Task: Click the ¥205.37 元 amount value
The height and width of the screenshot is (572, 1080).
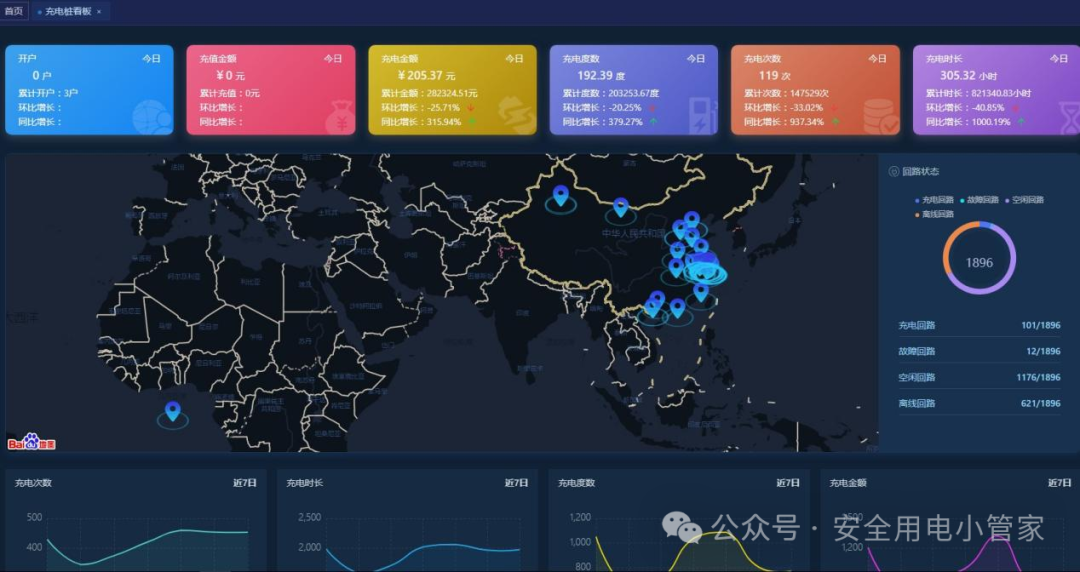Action: (426, 76)
